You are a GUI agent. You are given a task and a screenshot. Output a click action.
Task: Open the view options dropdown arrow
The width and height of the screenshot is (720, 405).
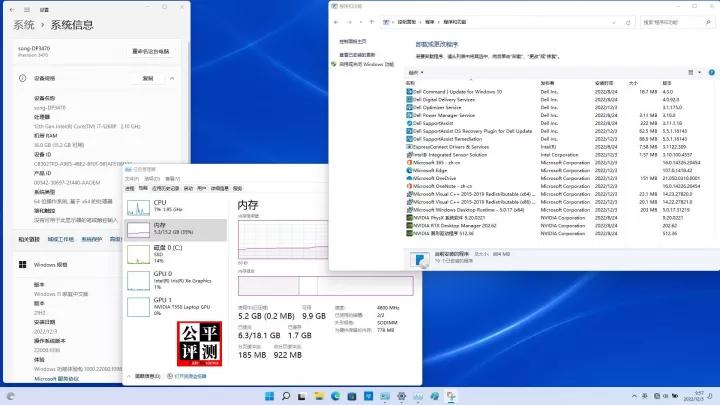[699, 73]
